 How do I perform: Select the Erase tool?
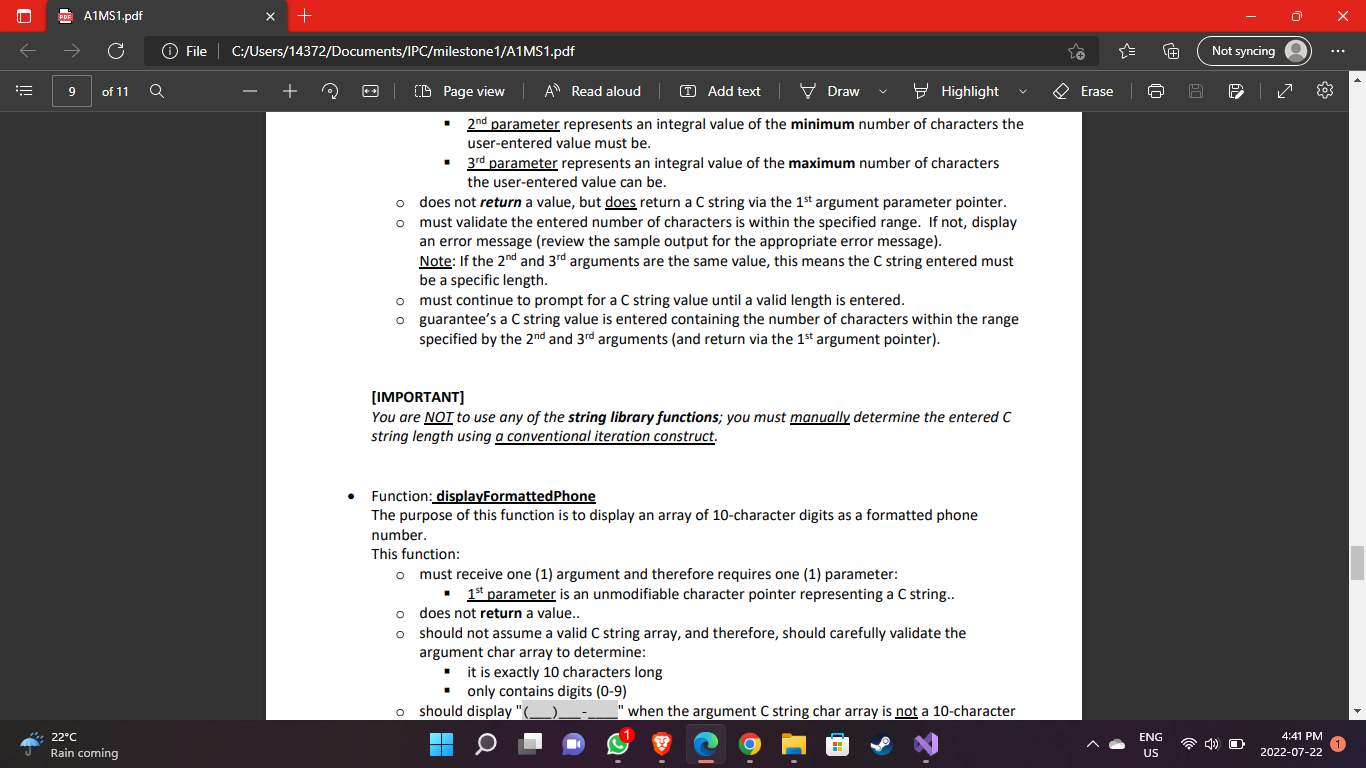pyautogui.click(x=1084, y=91)
